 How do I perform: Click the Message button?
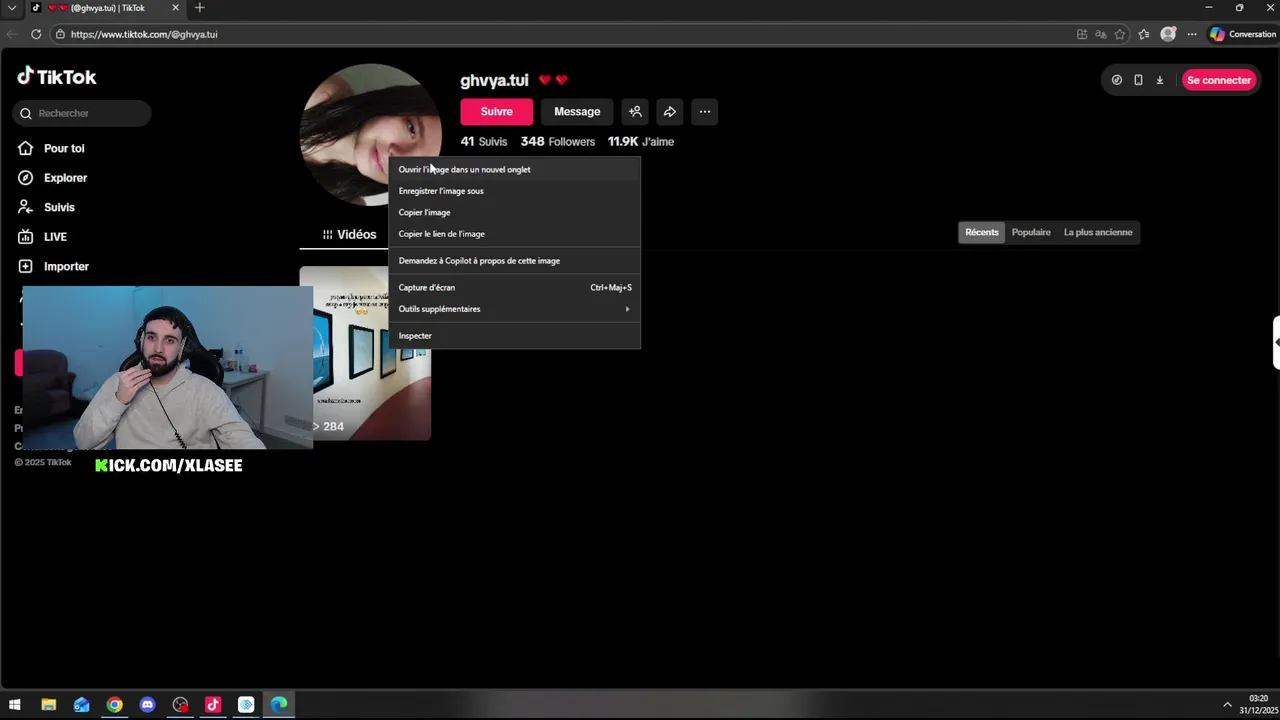[577, 112]
